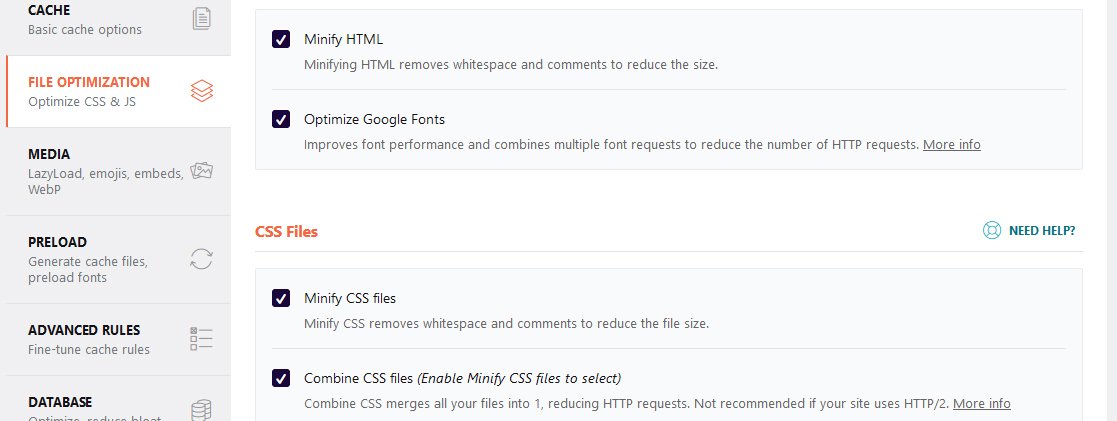1117x421 pixels.
Task: Click the Need Help? link
Action: tap(1041, 231)
